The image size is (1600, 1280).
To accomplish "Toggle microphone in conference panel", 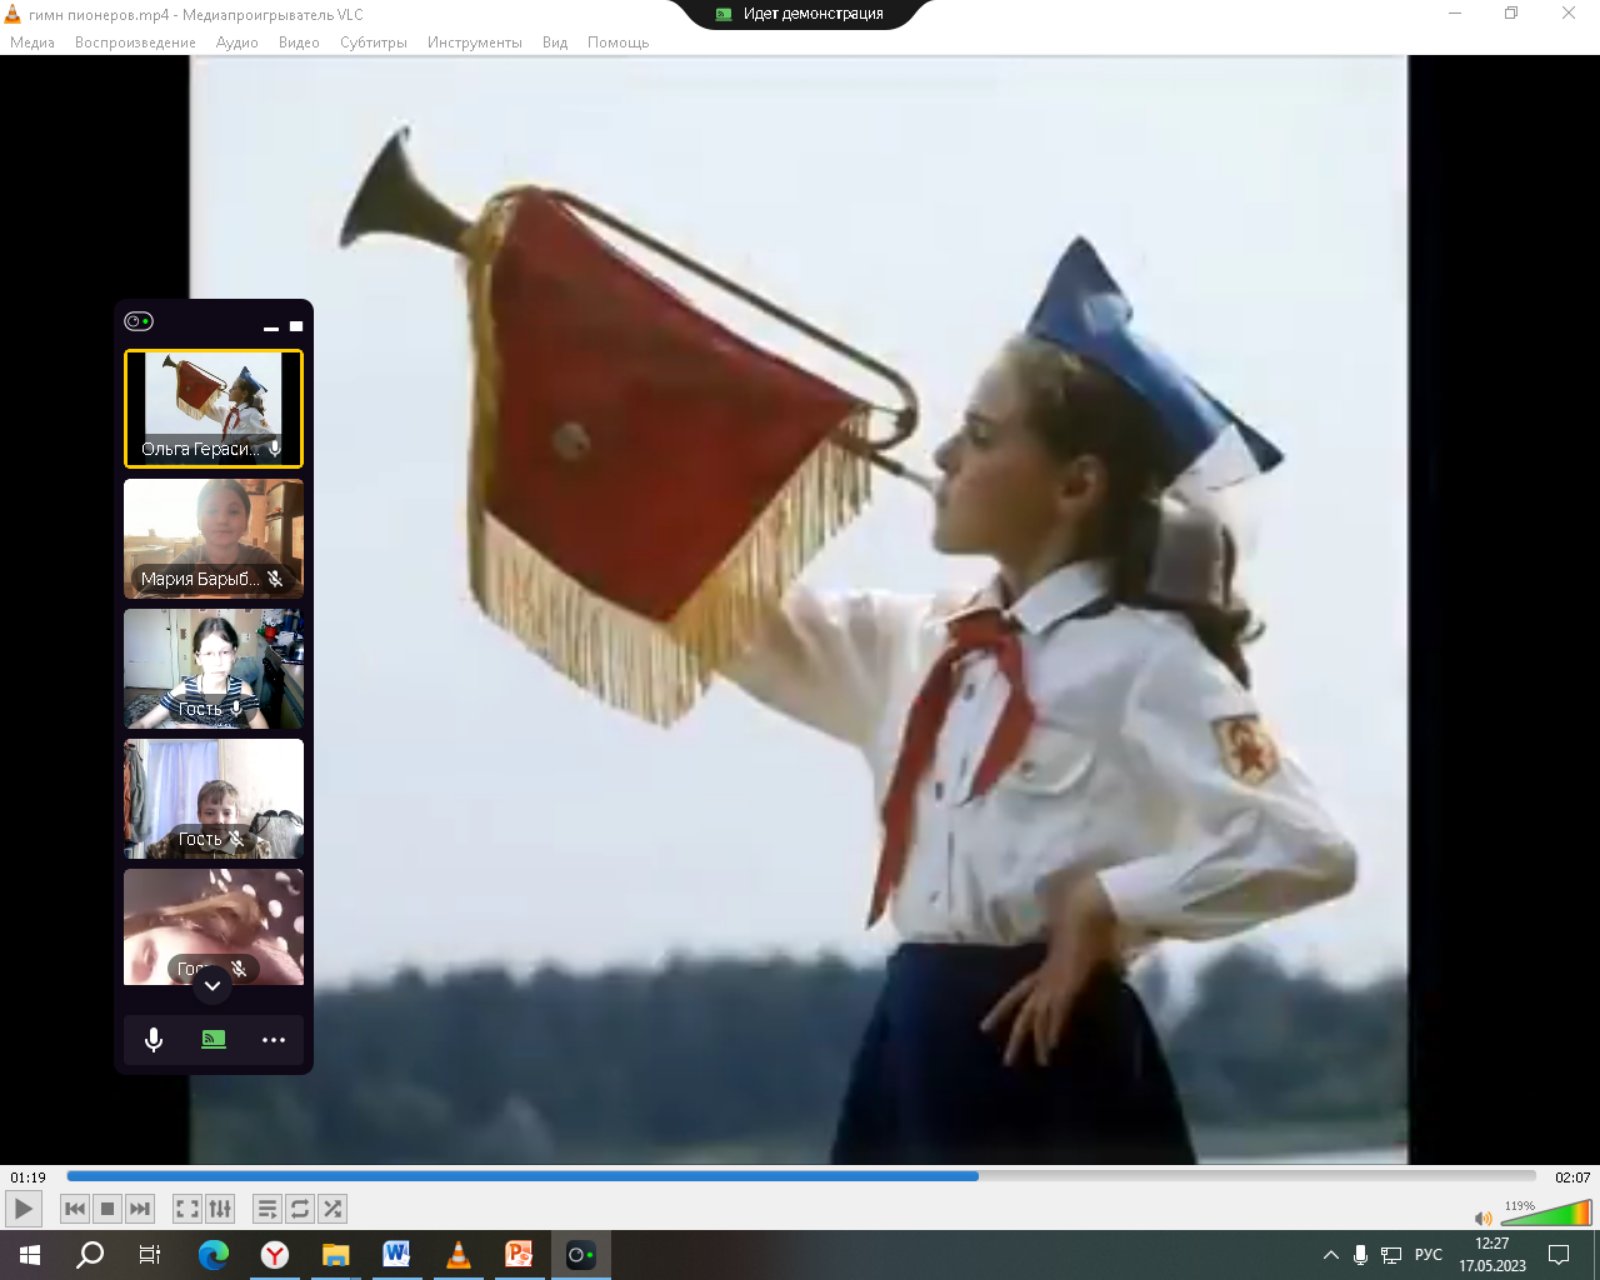I will [x=154, y=1040].
